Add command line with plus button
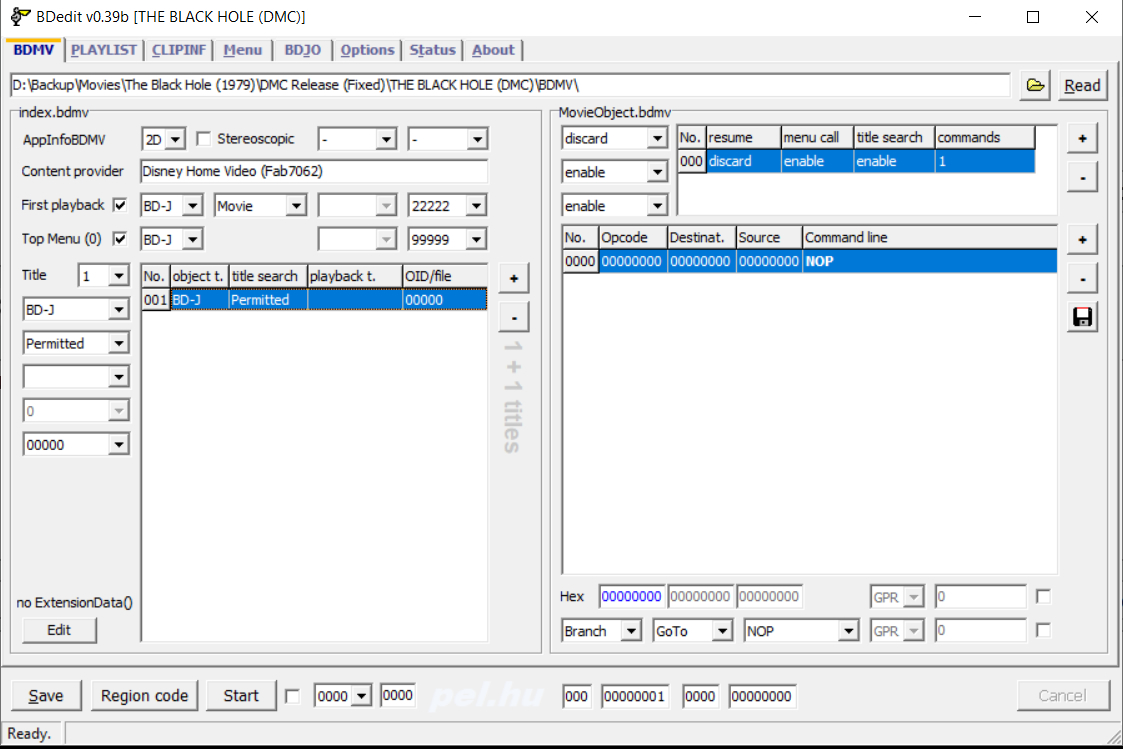Image resolution: width=1123 pixels, height=749 pixels. pos(1081,239)
